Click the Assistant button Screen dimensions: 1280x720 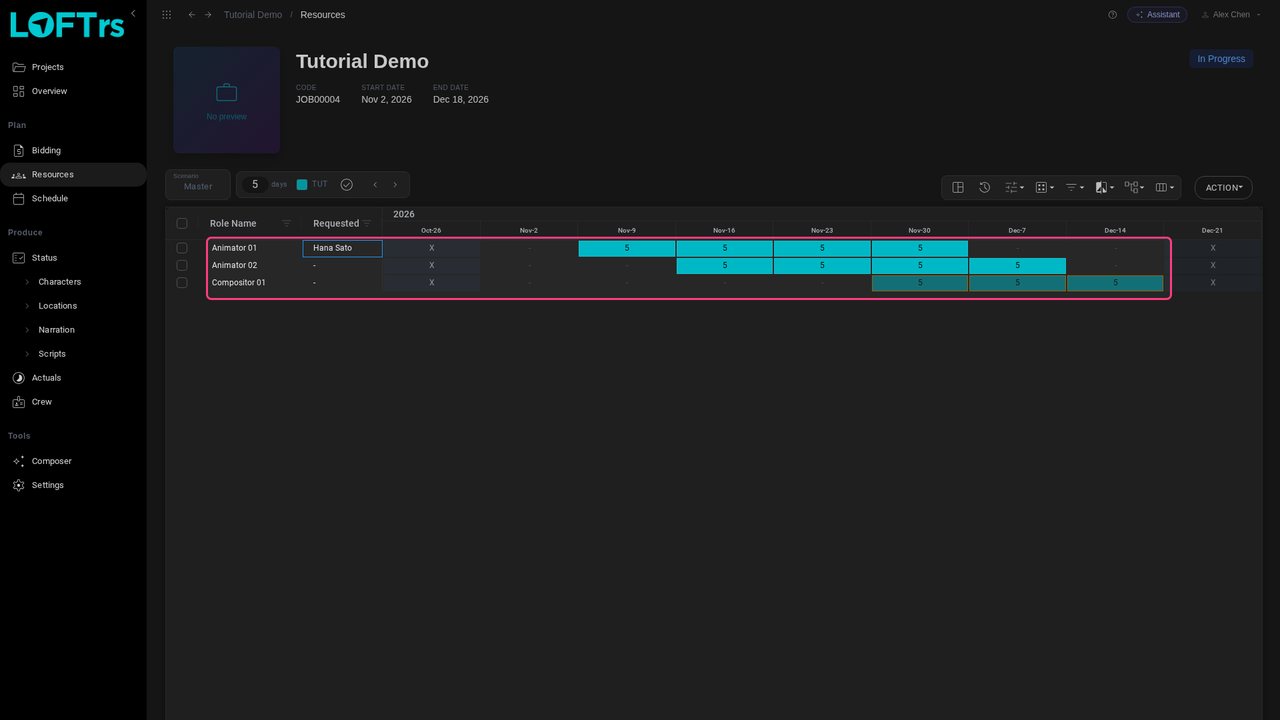[1157, 15]
